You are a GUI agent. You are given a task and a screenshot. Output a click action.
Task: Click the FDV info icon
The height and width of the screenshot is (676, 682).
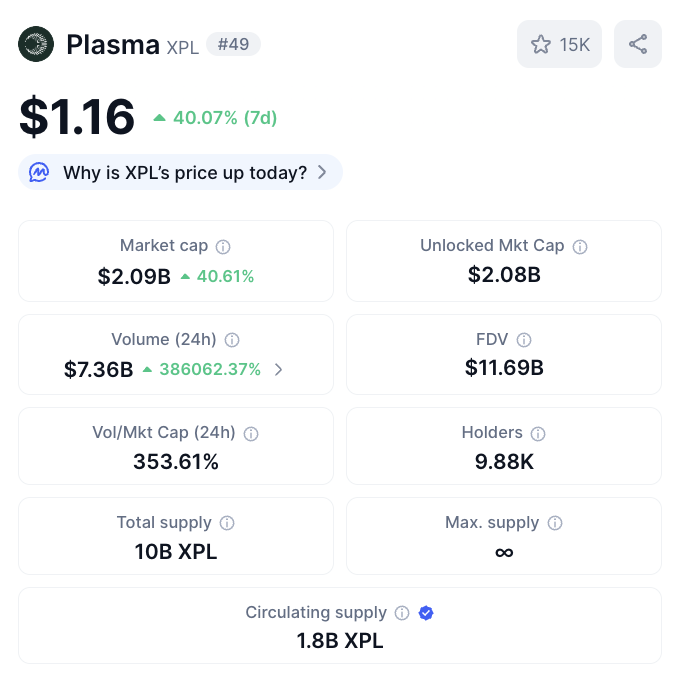click(x=524, y=340)
